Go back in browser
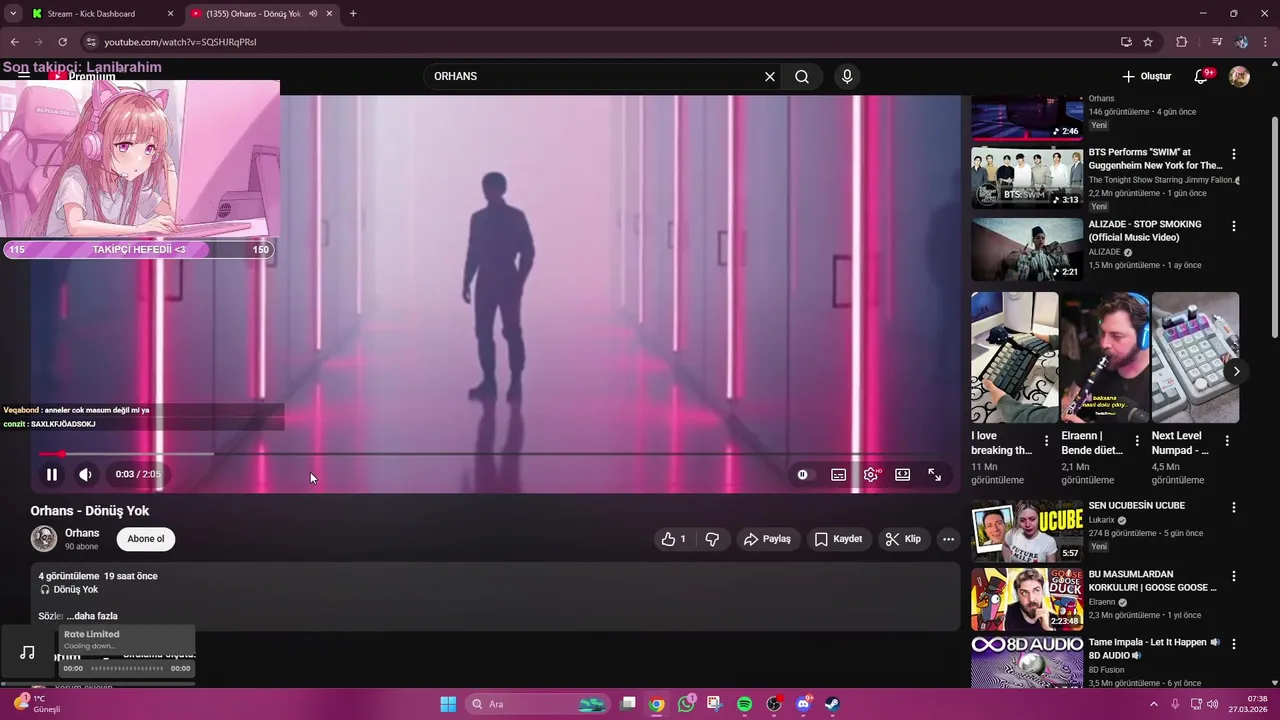This screenshot has height=720, width=1280. [14, 42]
